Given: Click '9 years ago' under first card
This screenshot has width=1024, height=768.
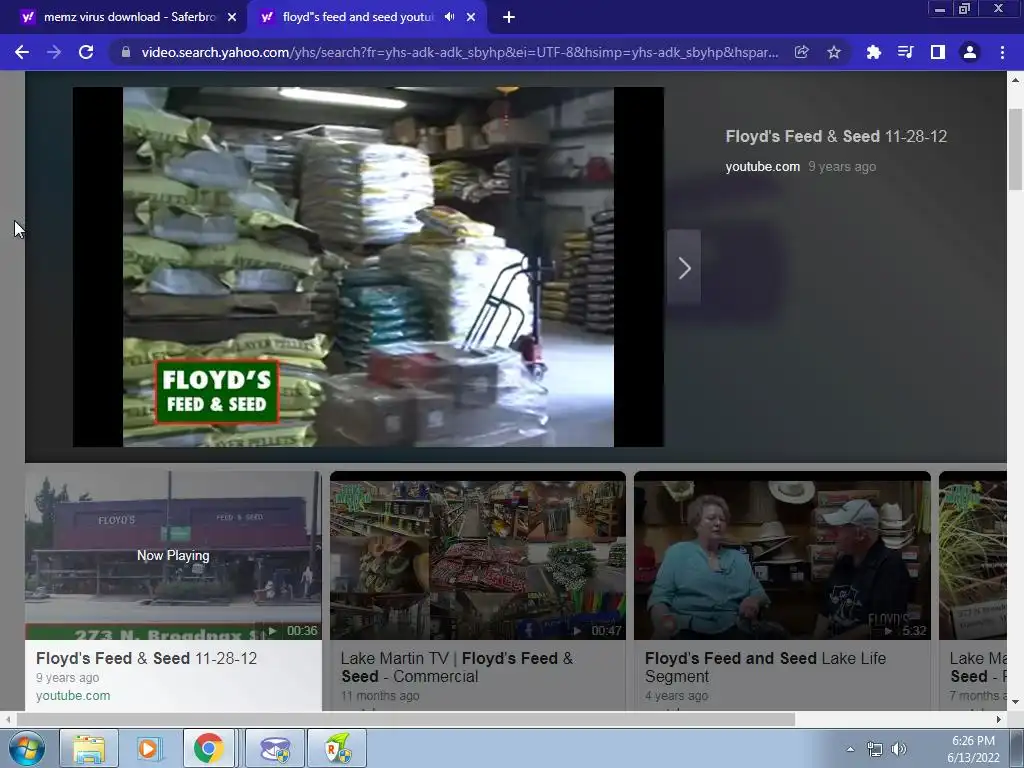Looking at the screenshot, I should [67, 678].
